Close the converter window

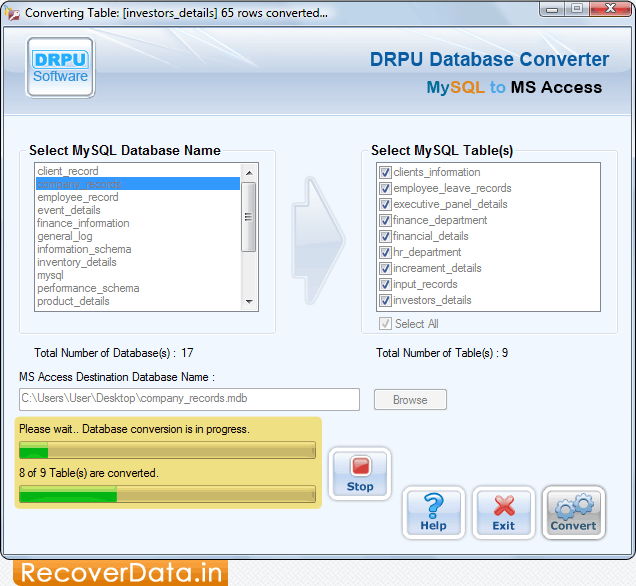point(610,9)
